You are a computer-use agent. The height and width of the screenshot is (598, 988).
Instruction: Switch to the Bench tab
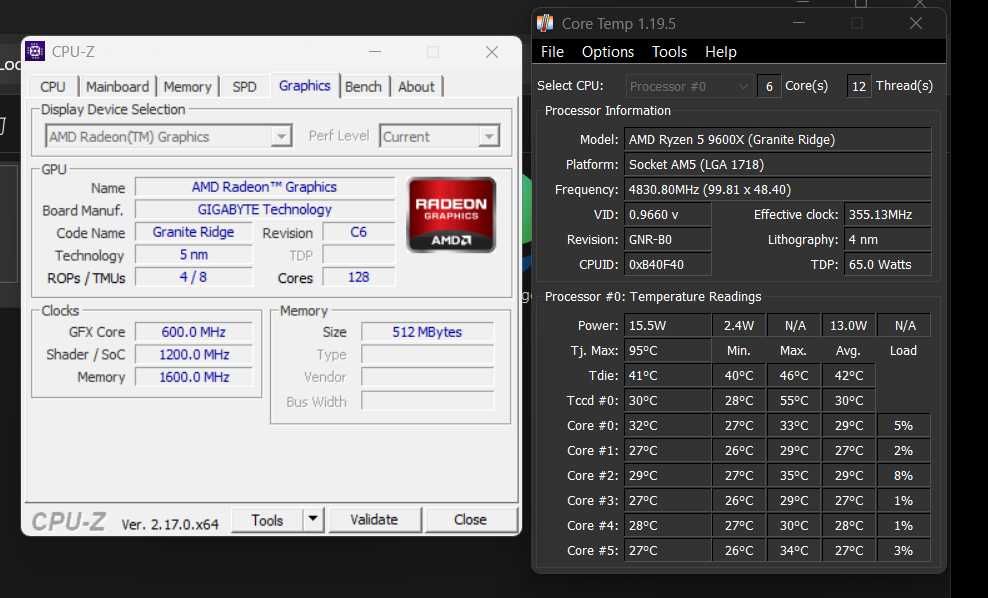pos(364,87)
